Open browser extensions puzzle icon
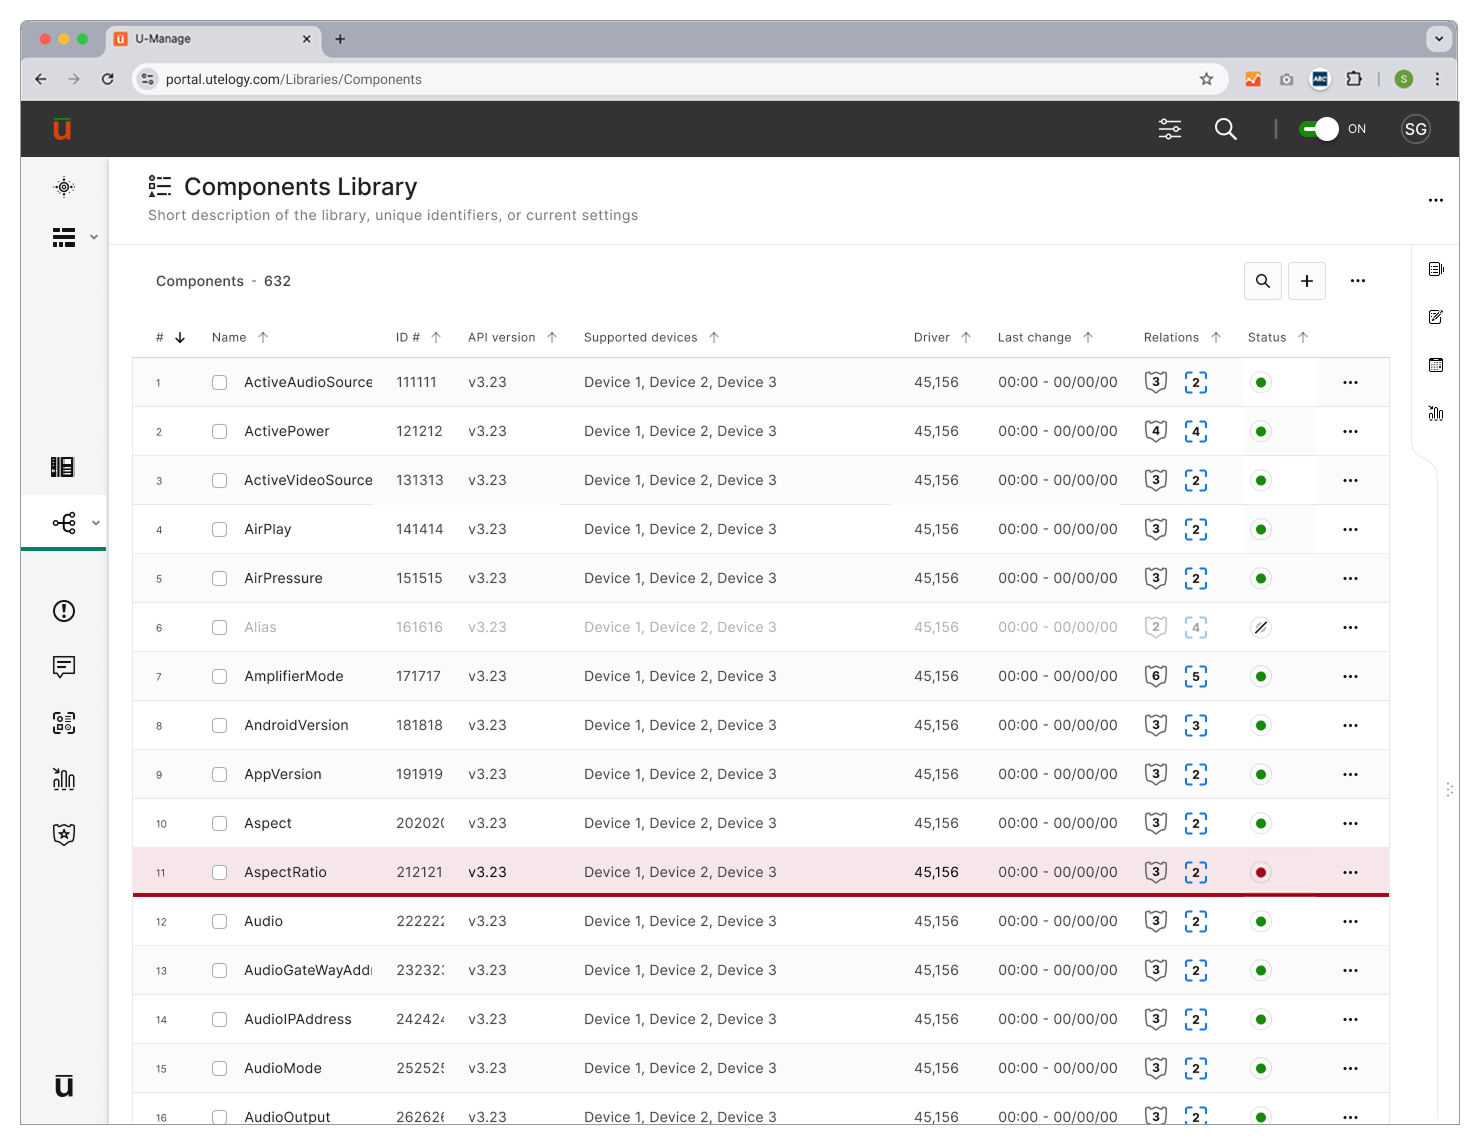1480x1145 pixels. 1354,79
